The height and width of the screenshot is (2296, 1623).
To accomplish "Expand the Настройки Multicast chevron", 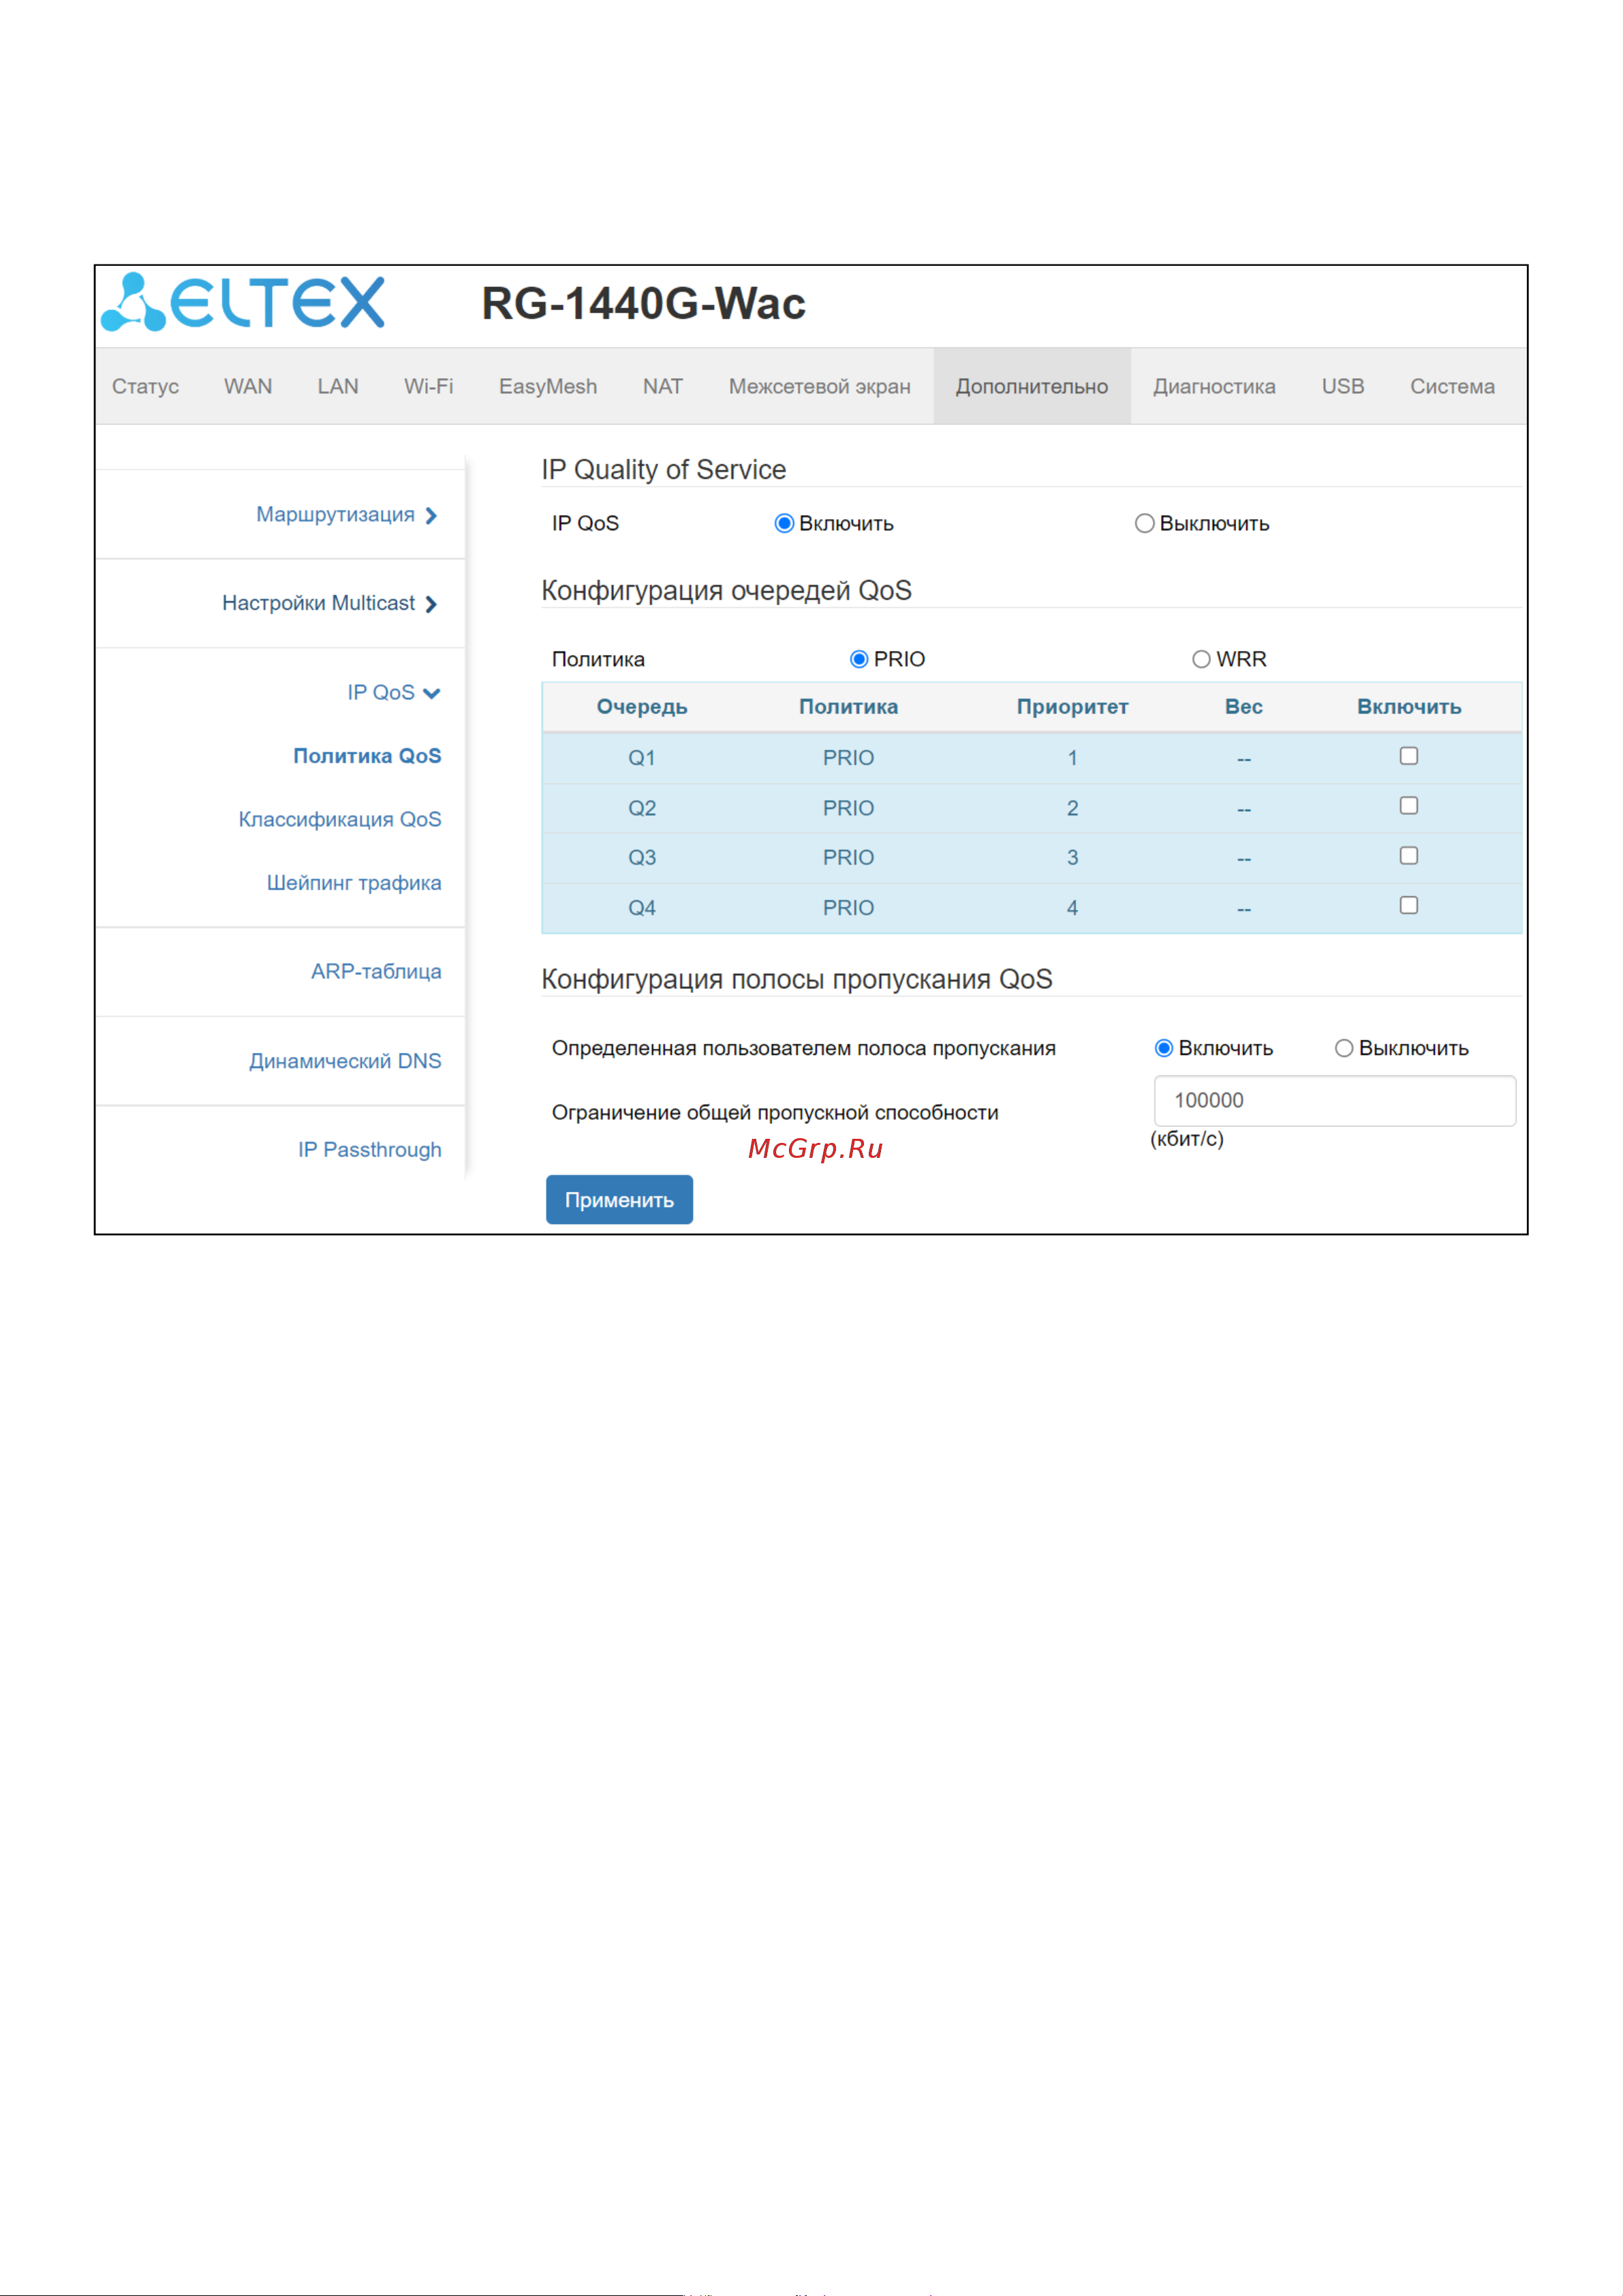I will click(431, 604).
